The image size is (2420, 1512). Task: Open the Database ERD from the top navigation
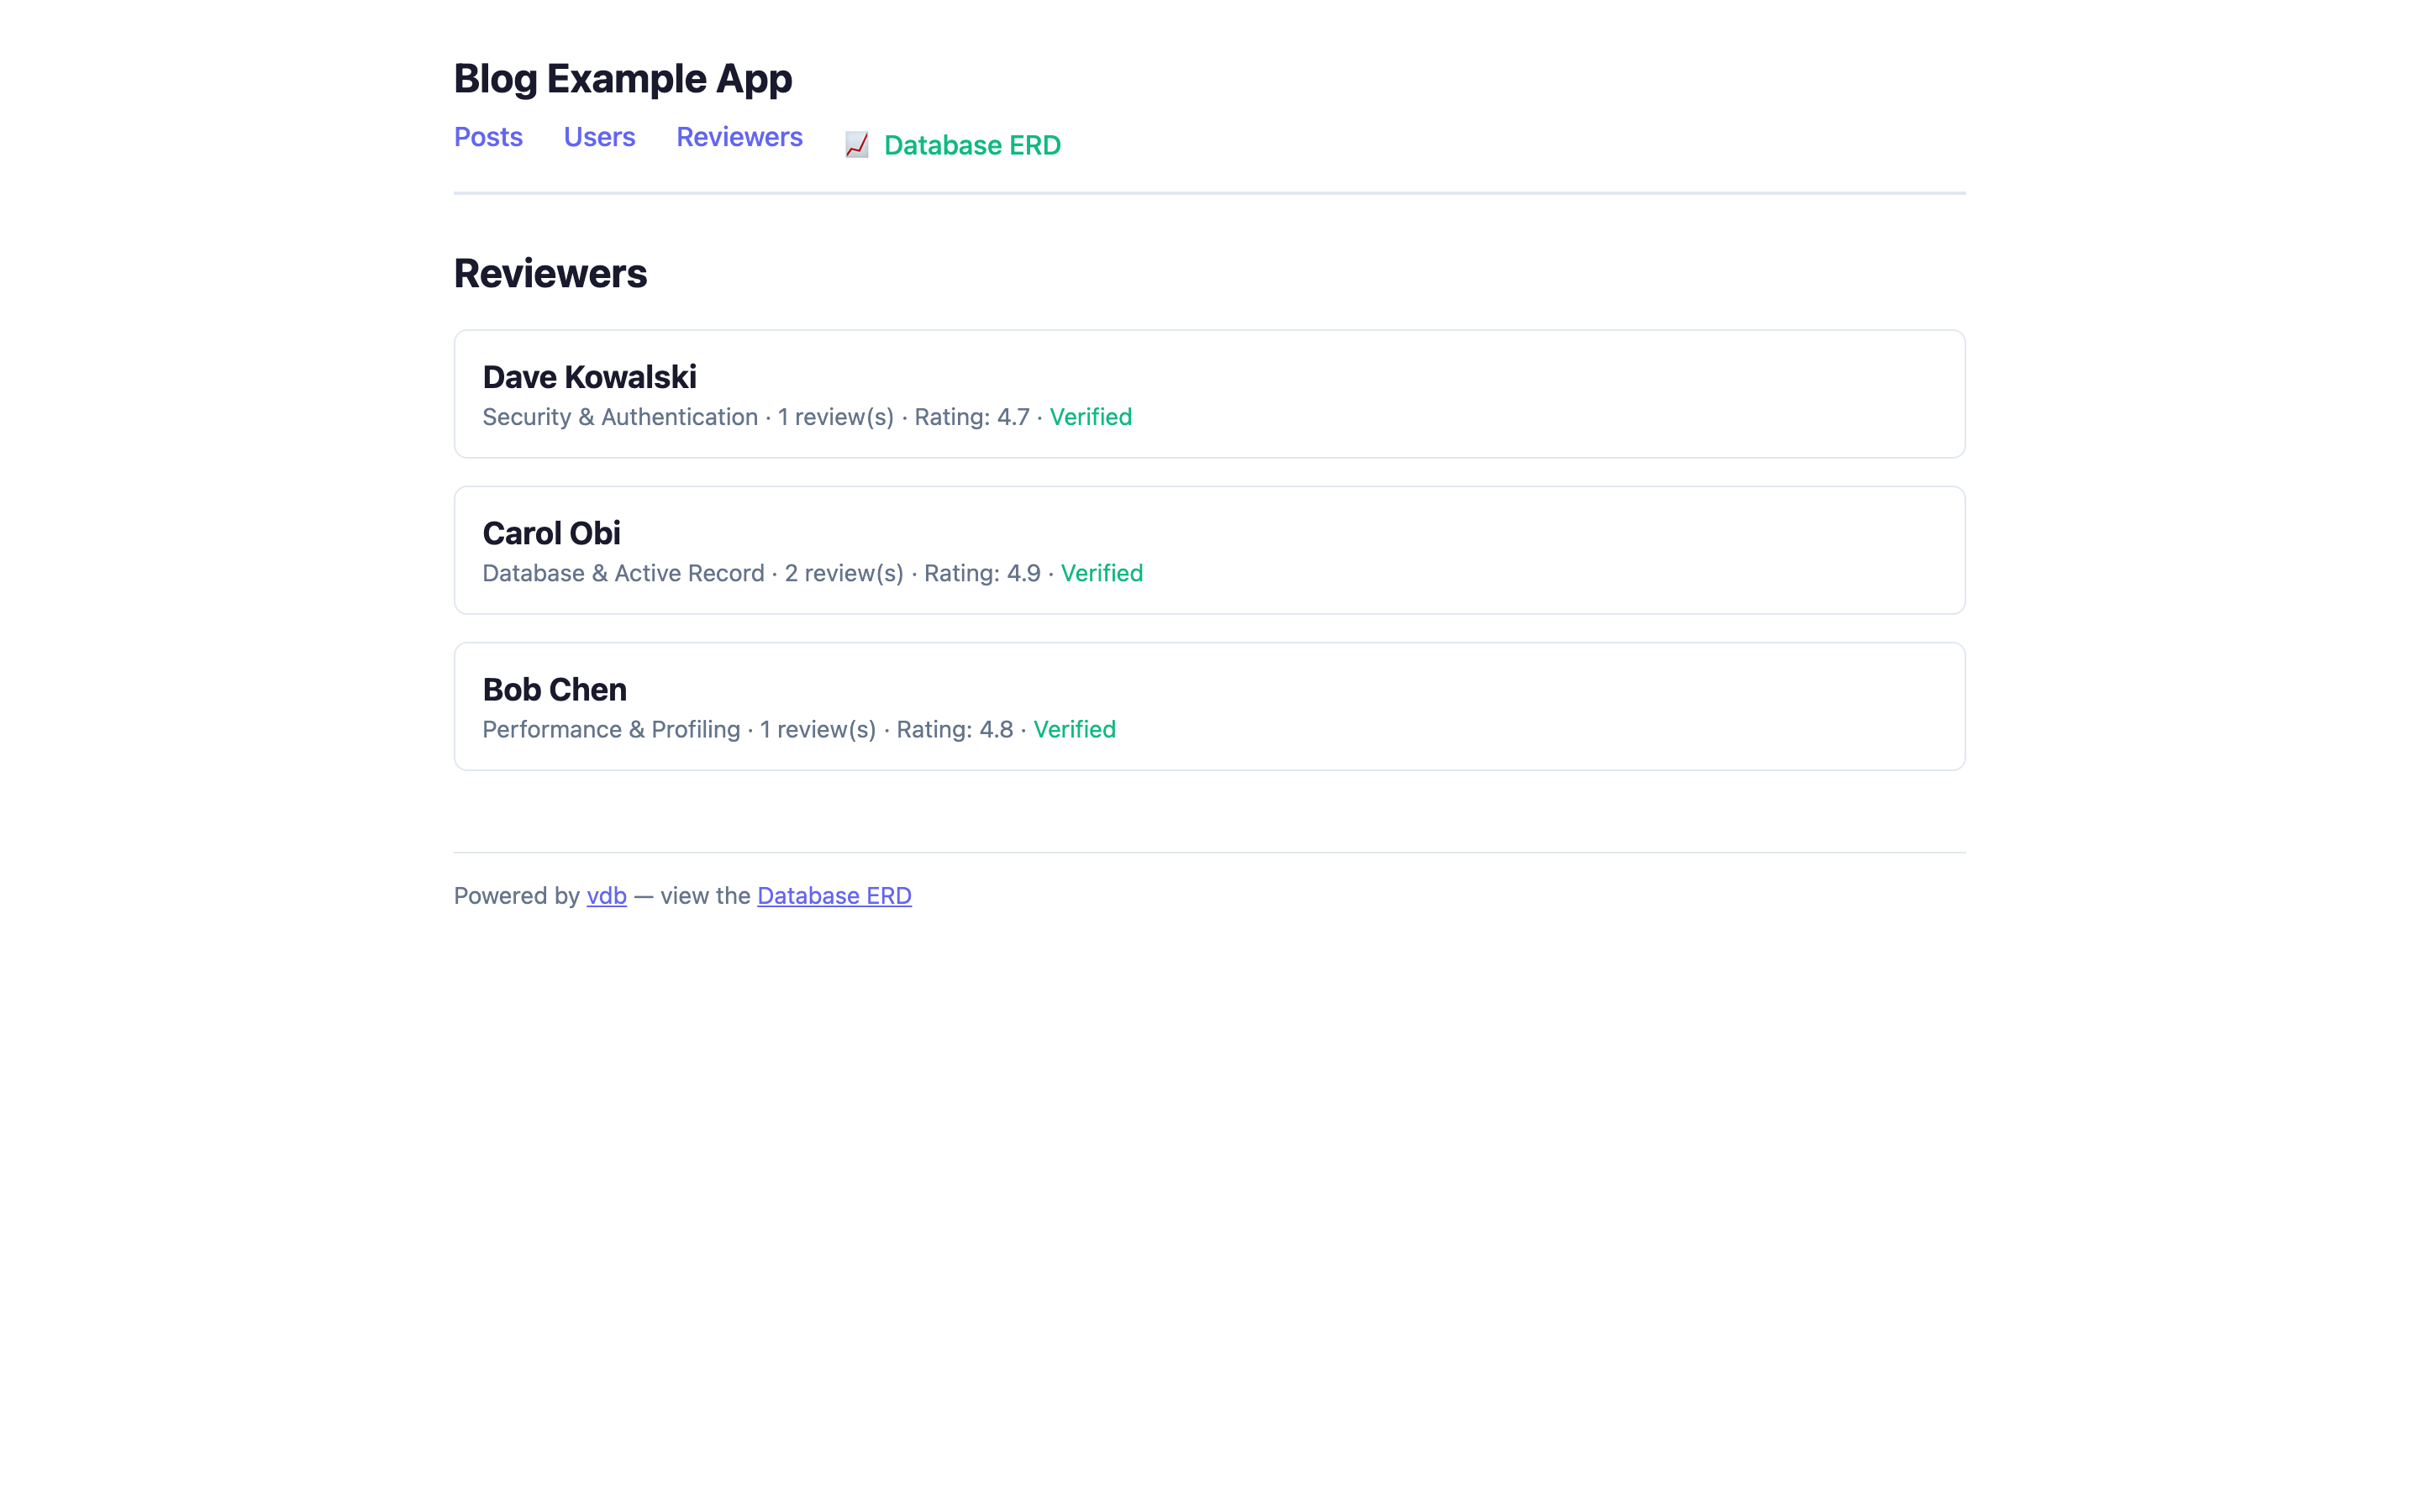click(971, 145)
